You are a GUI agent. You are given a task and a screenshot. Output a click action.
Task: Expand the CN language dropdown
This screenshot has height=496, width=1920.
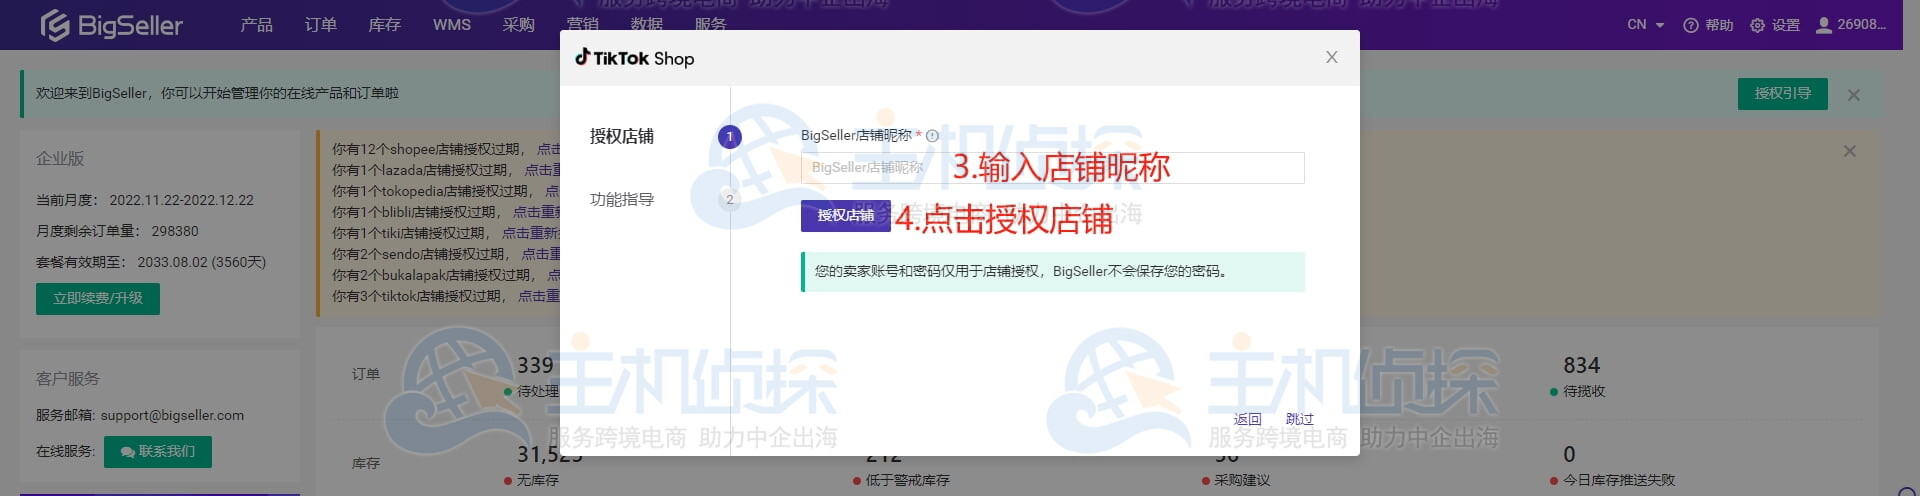1645,25
